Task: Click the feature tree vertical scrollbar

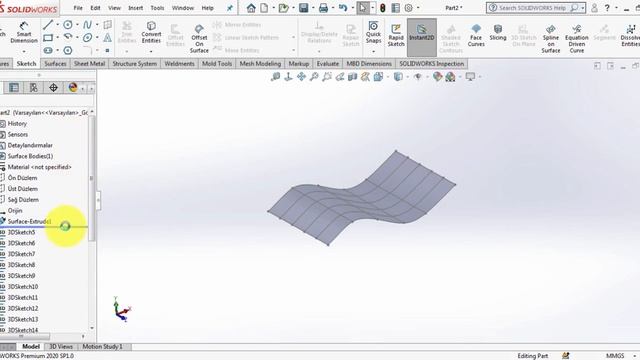Action: [91, 178]
